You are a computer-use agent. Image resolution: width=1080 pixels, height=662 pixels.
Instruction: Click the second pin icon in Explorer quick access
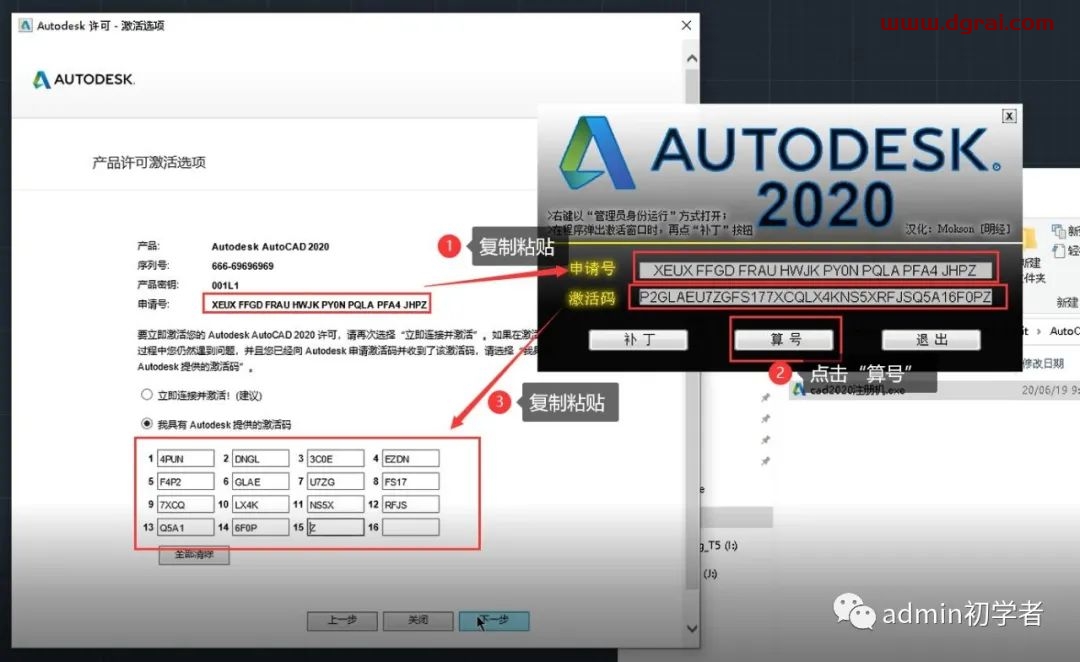point(765,419)
